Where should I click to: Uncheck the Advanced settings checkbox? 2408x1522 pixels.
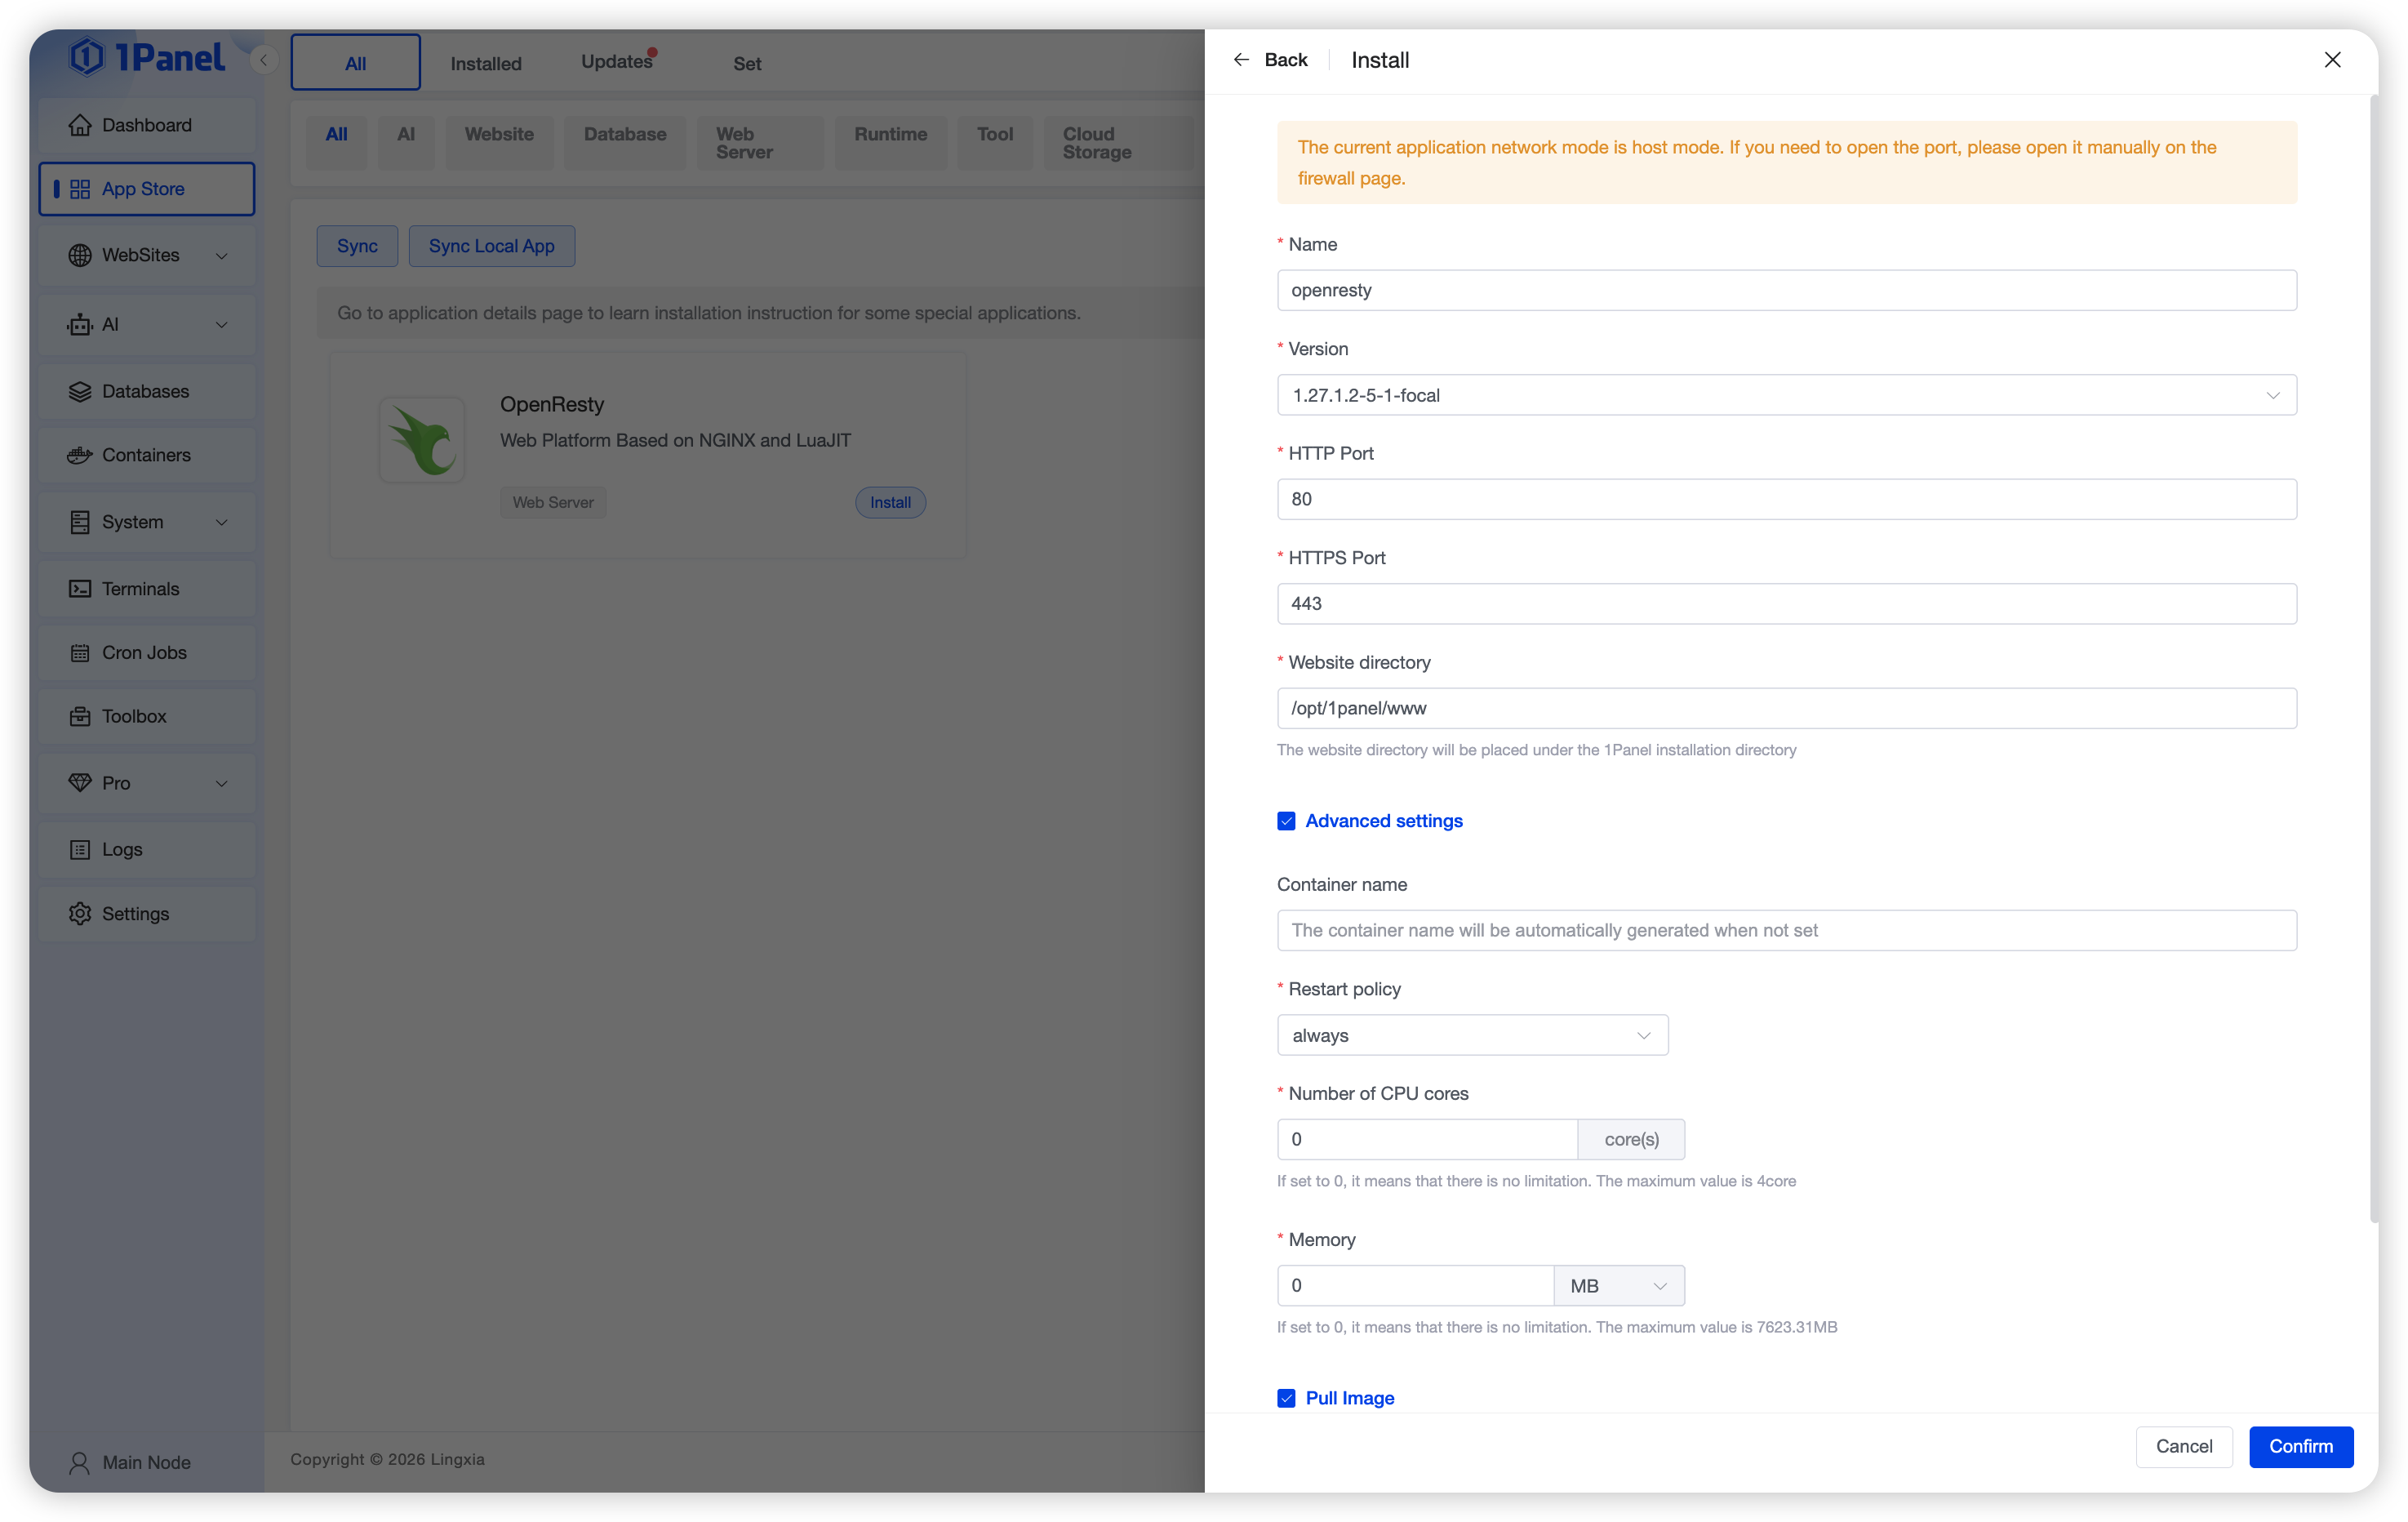click(x=1286, y=821)
